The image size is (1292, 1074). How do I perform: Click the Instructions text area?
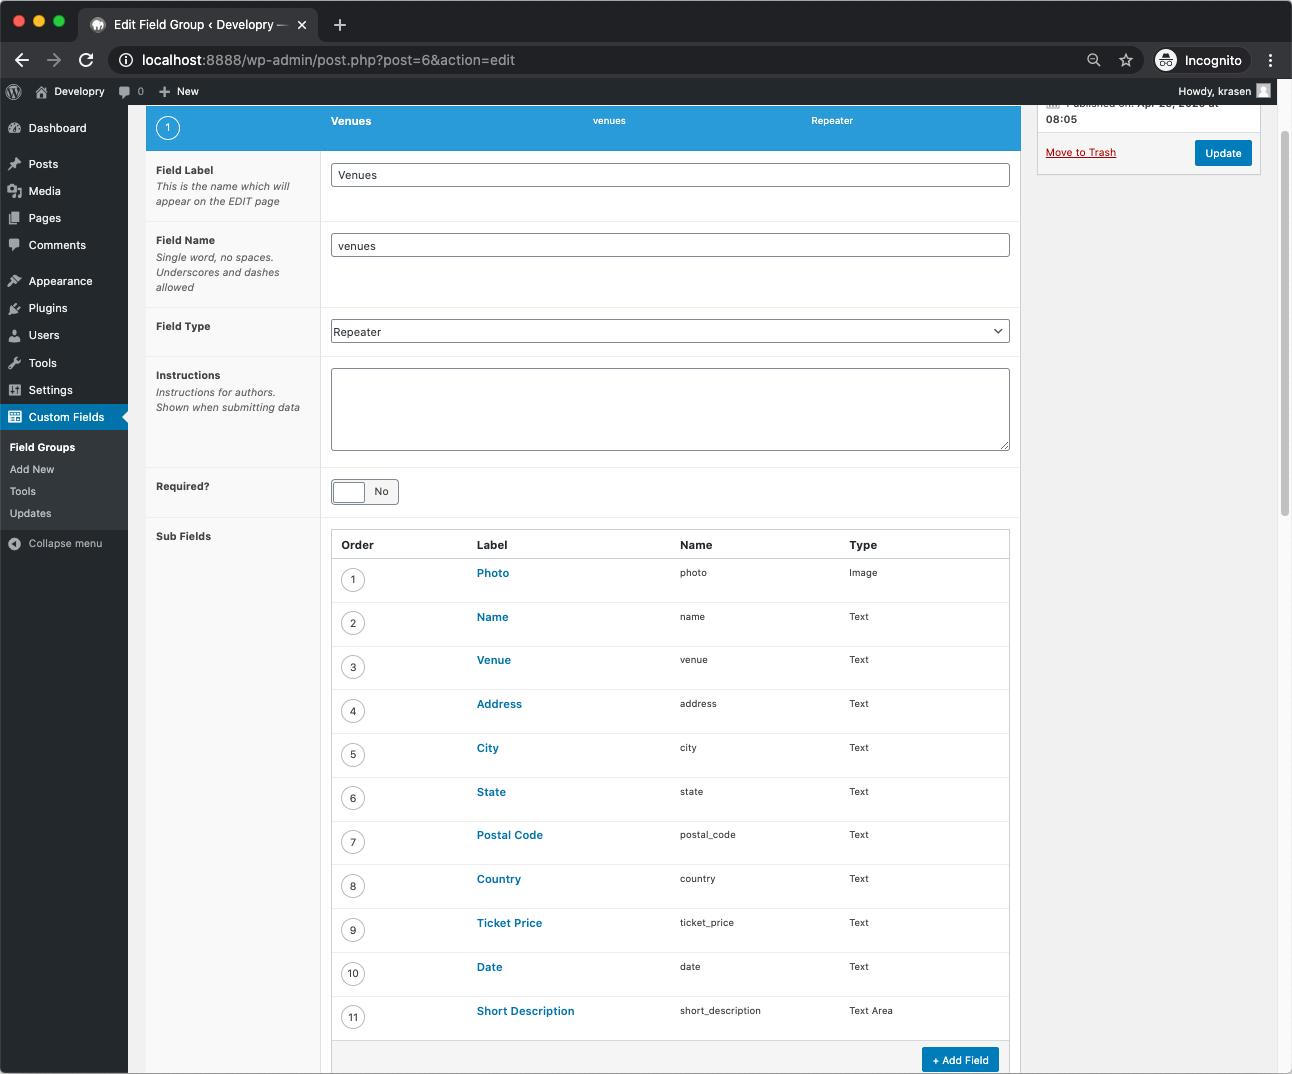tap(670, 409)
